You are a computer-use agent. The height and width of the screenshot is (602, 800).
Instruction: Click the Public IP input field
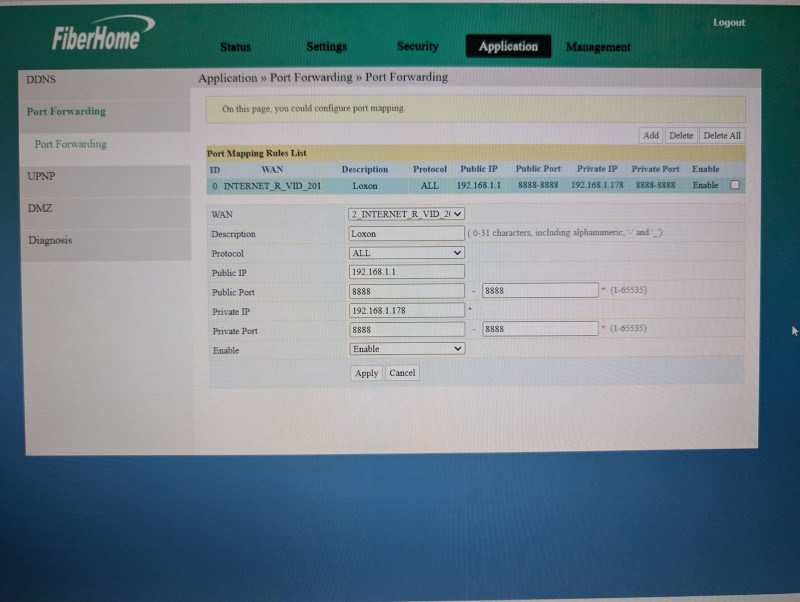coord(406,271)
